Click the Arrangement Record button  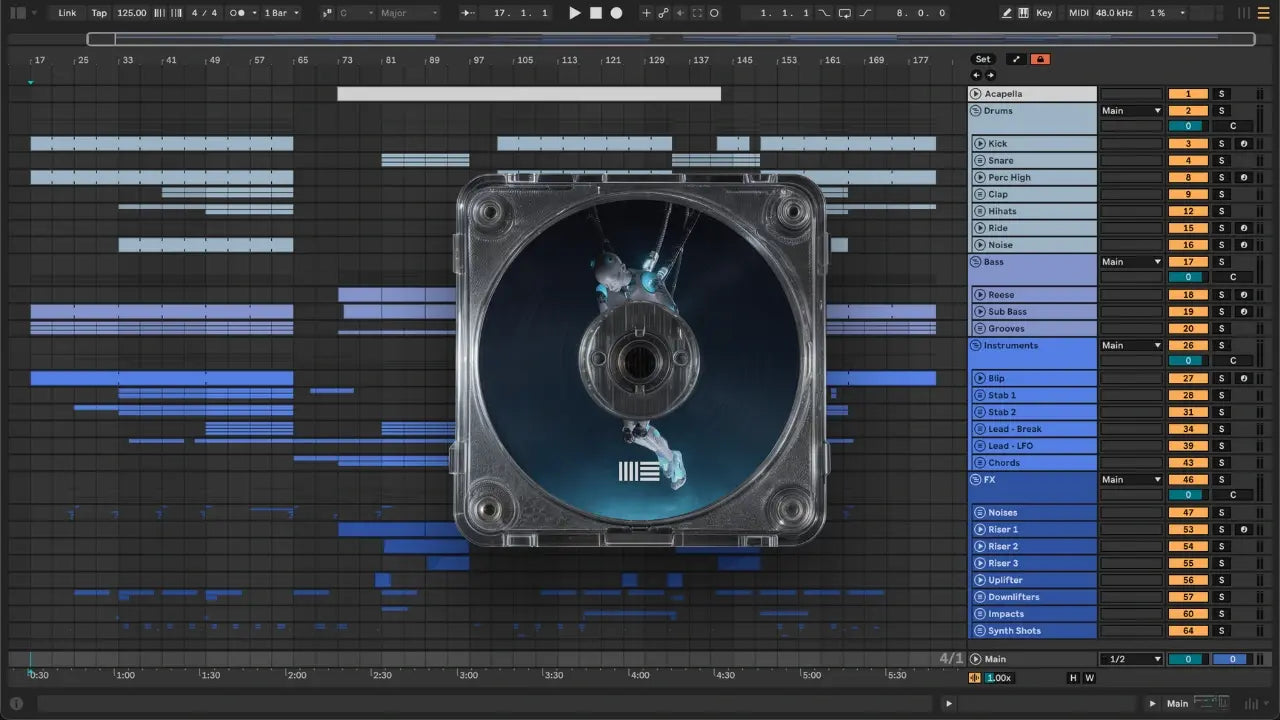[616, 13]
